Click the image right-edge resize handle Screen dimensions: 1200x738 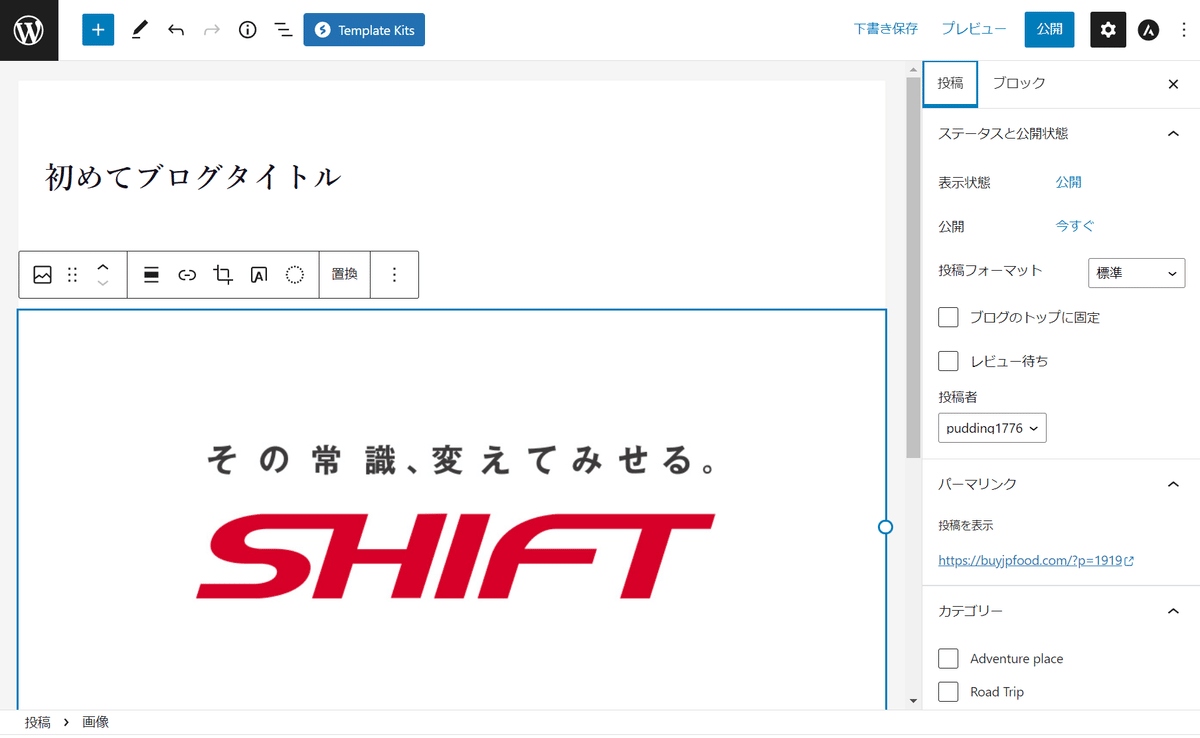(x=885, y=527)
